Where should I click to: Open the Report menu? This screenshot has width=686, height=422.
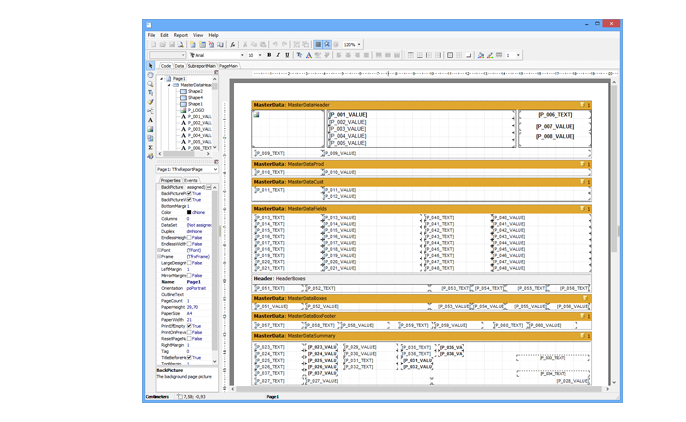181,35
